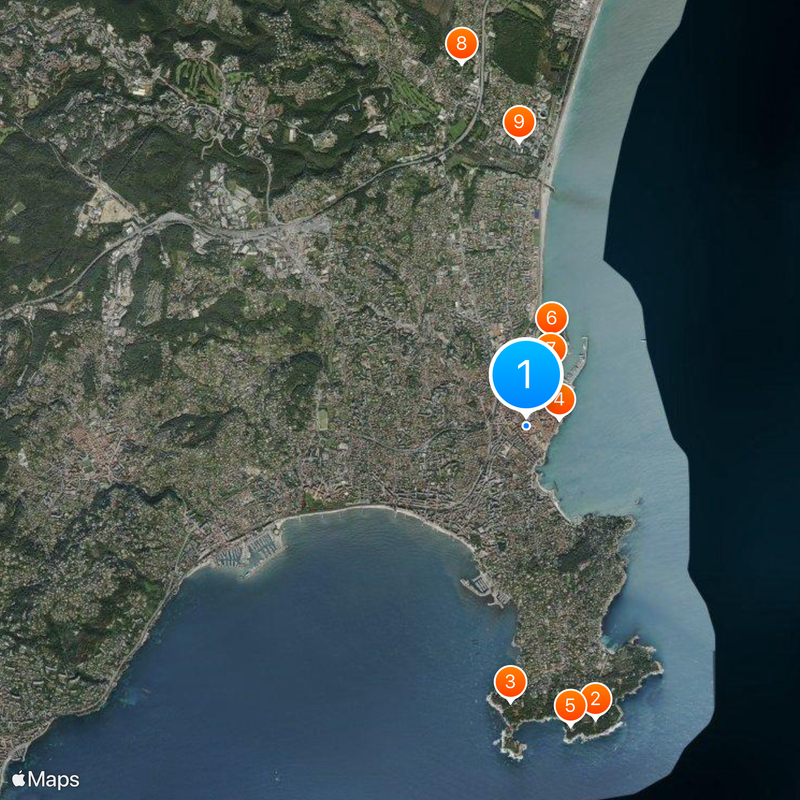
Task: Select pin 3 on the western peninsula
Action: pyautogui.click(x=510, y=683)
